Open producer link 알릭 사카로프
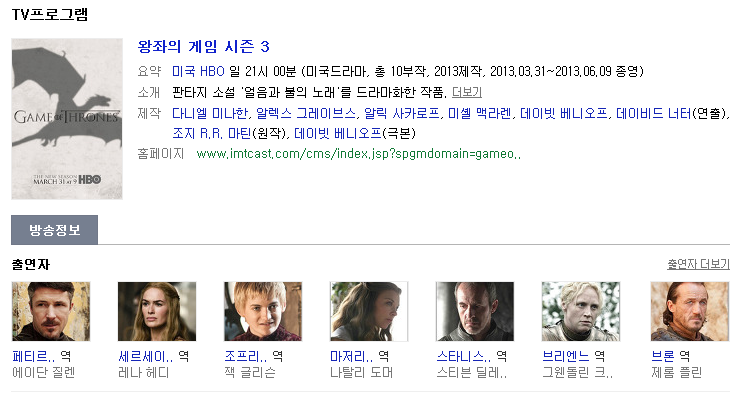Image resolution: width=739 pixels, height=403 pixels. point(402,113)
